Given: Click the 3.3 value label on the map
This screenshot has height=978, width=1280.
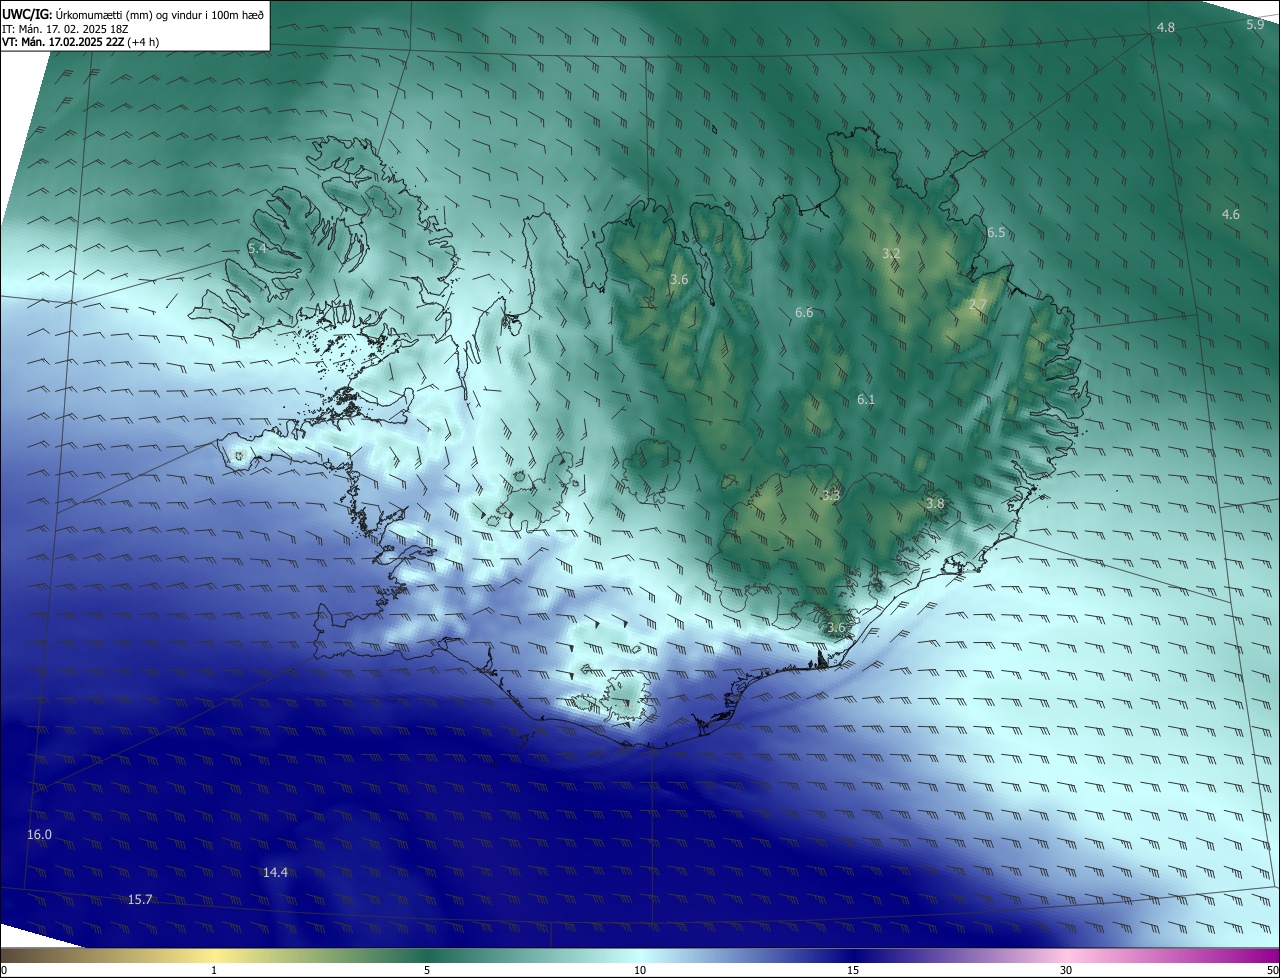Looking at the screenshot, I should pos(831,495).
